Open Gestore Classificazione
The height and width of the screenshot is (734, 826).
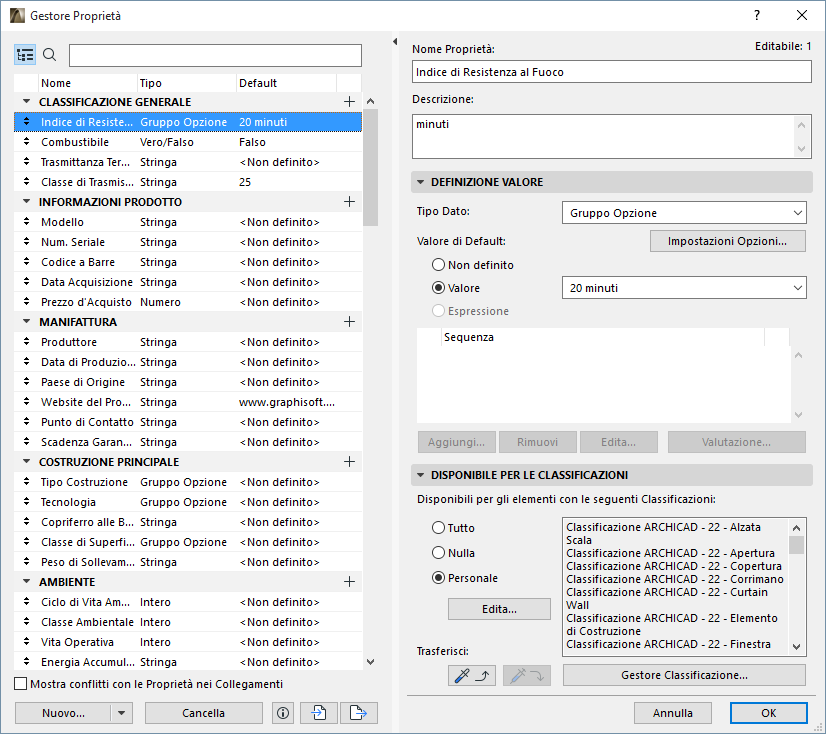(684, 675)
